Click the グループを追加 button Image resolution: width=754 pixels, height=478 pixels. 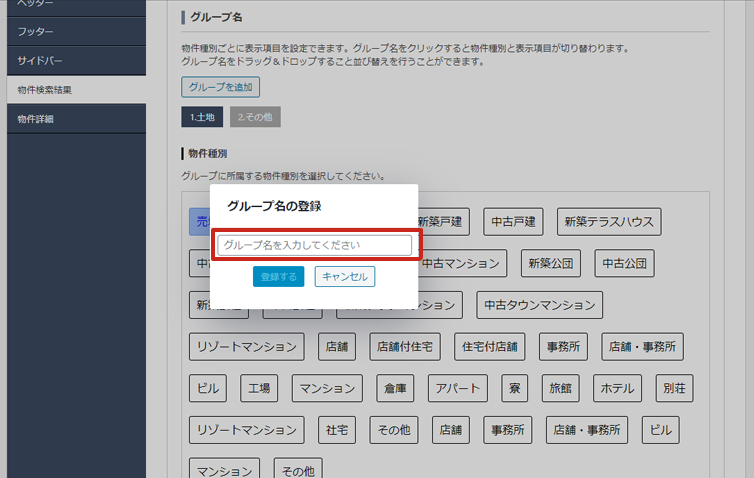click(220, 87)
